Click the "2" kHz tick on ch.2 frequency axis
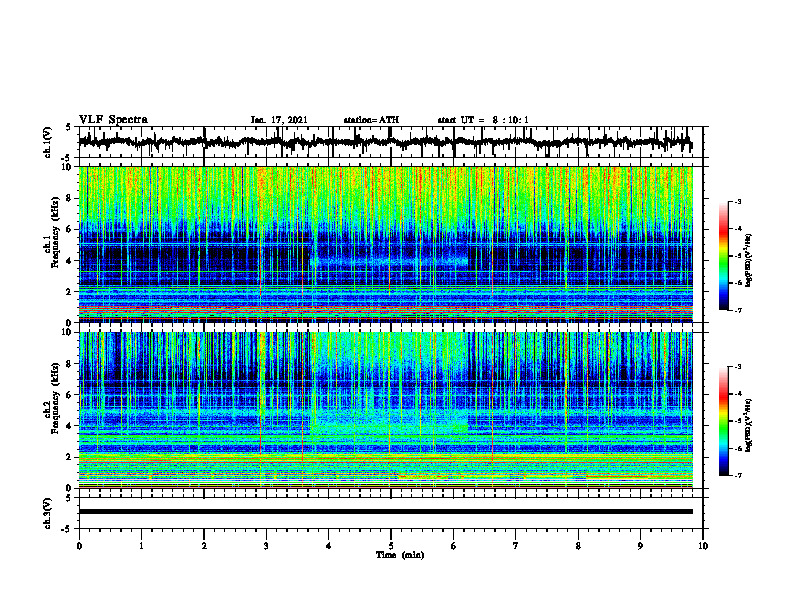The height and width of the screenshot is (612, 792). (70, 457)
